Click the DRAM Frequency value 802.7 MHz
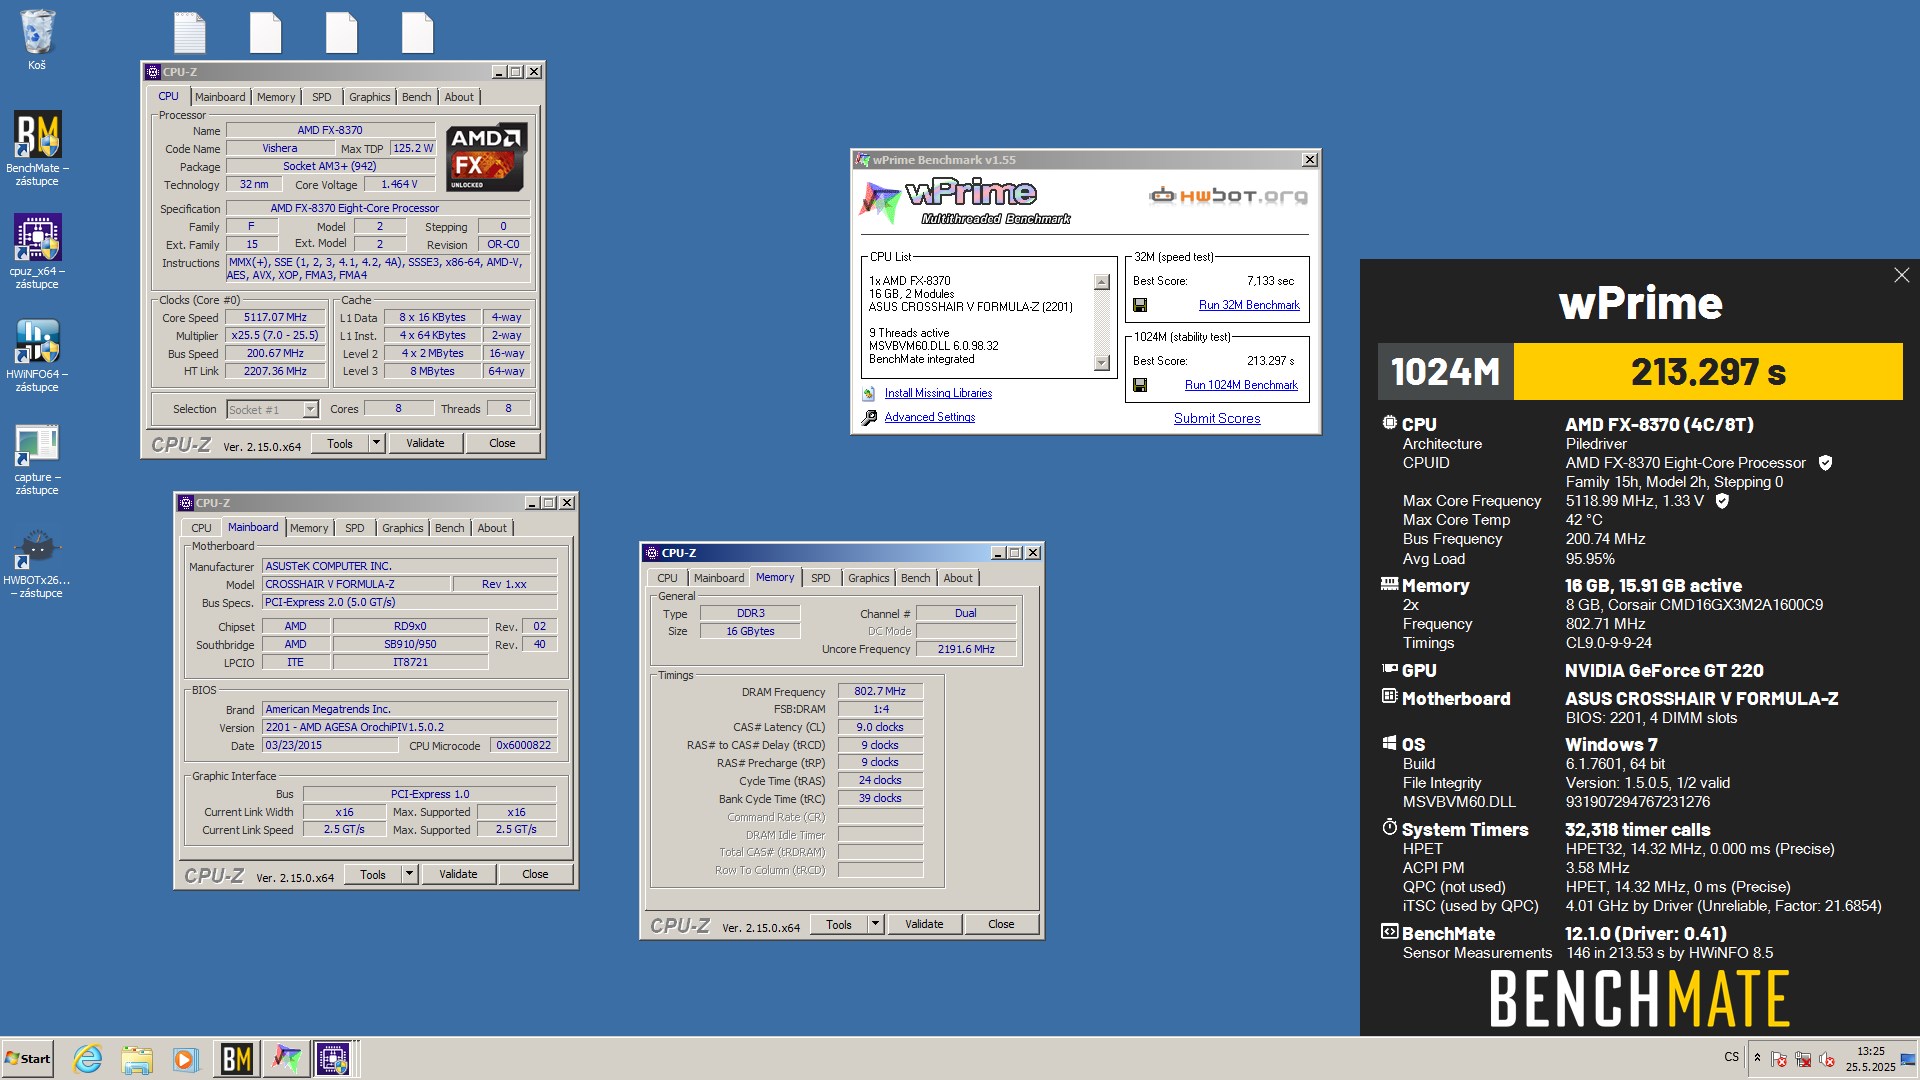1920x1080 pixels. click(x=880, y=691)
